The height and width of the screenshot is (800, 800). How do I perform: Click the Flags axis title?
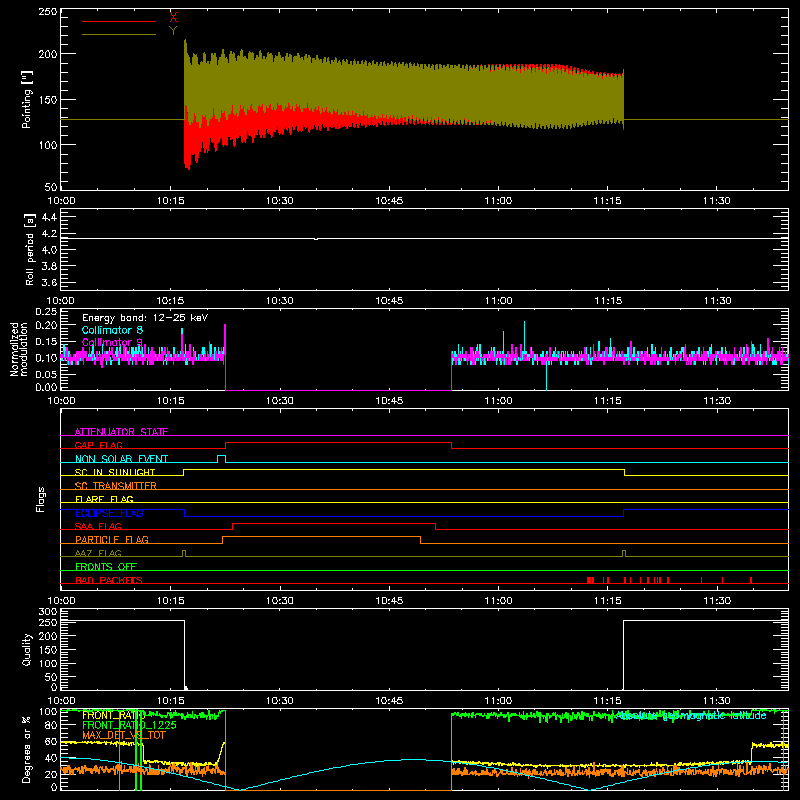[x=40, y=499]
